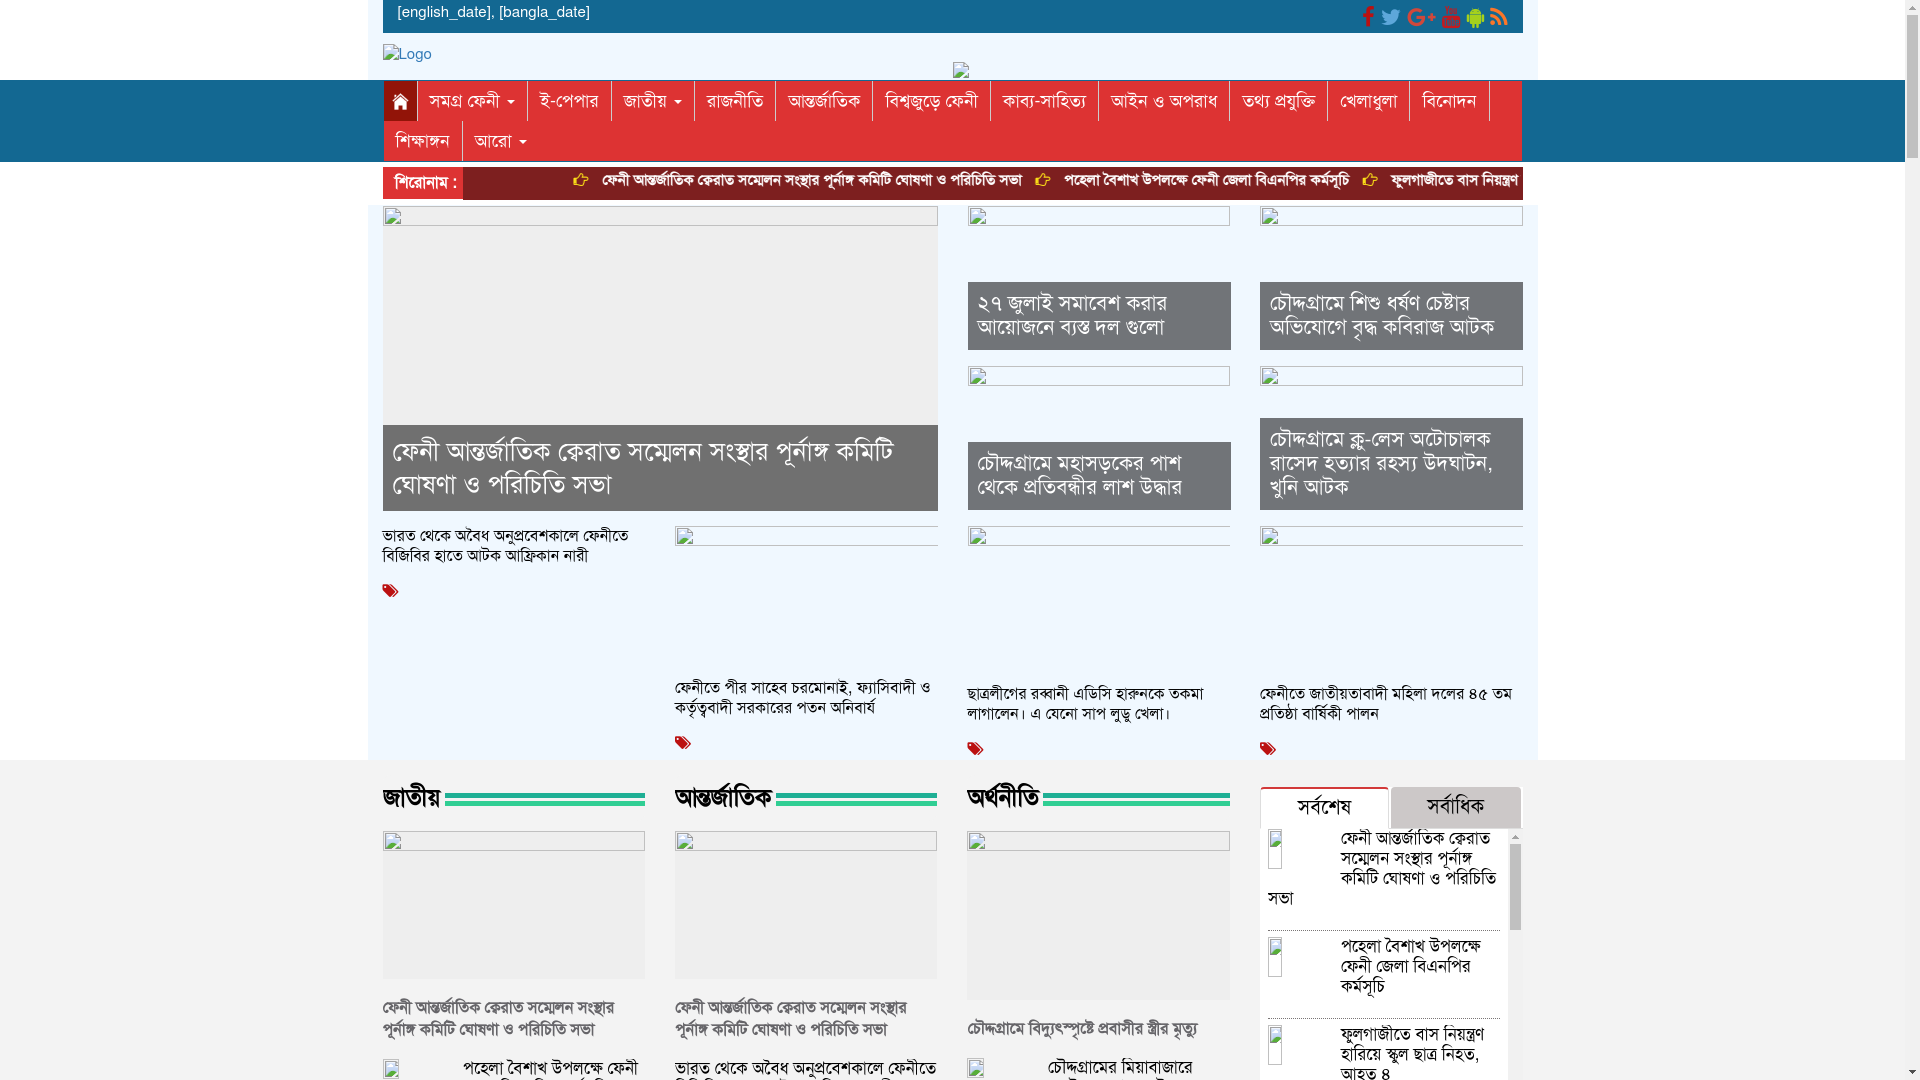Click tag icon under ছাত্রলীগের রব্বানী article
The image size is (1920, 1080).
975,749
